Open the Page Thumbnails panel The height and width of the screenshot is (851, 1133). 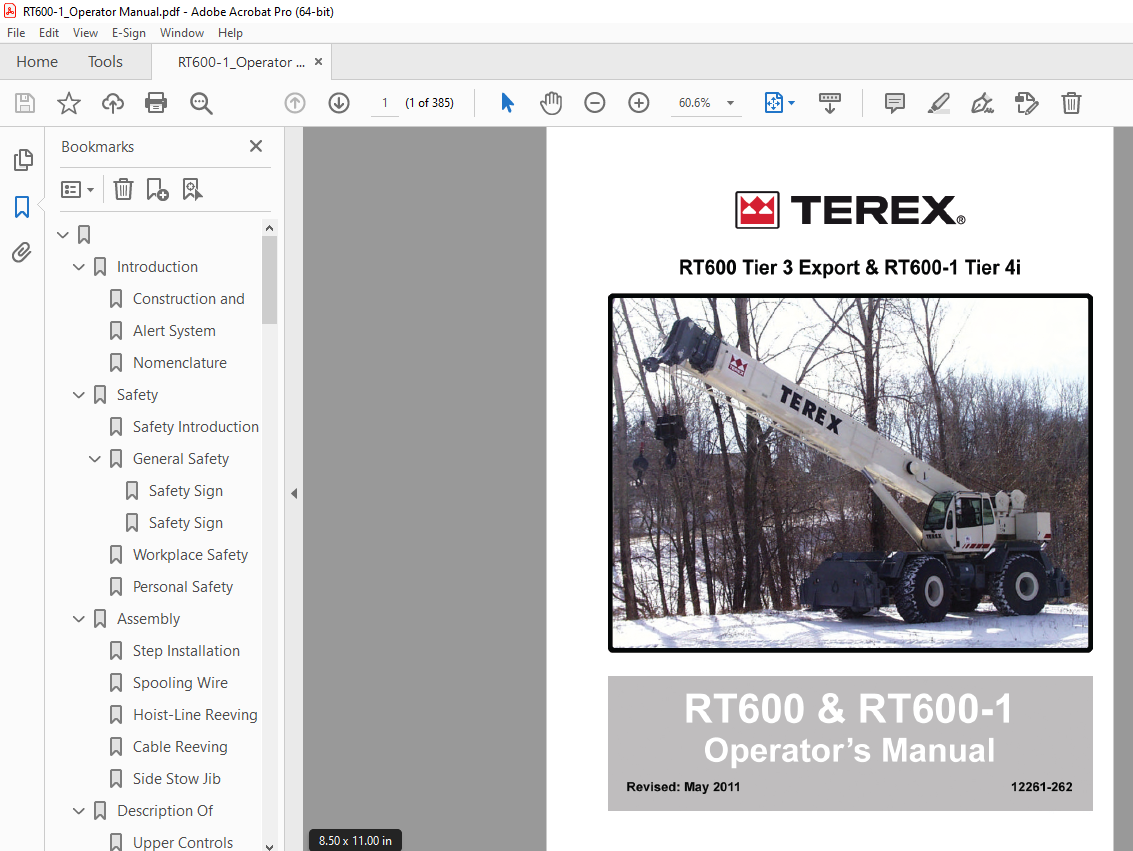tap(22, 160)
